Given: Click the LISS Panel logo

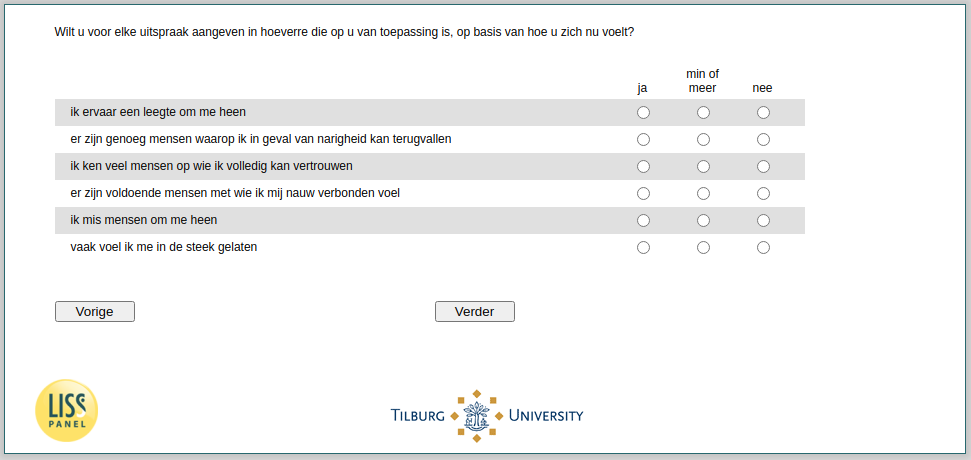Looking at the screenshot, I should (x=66, y=410).
